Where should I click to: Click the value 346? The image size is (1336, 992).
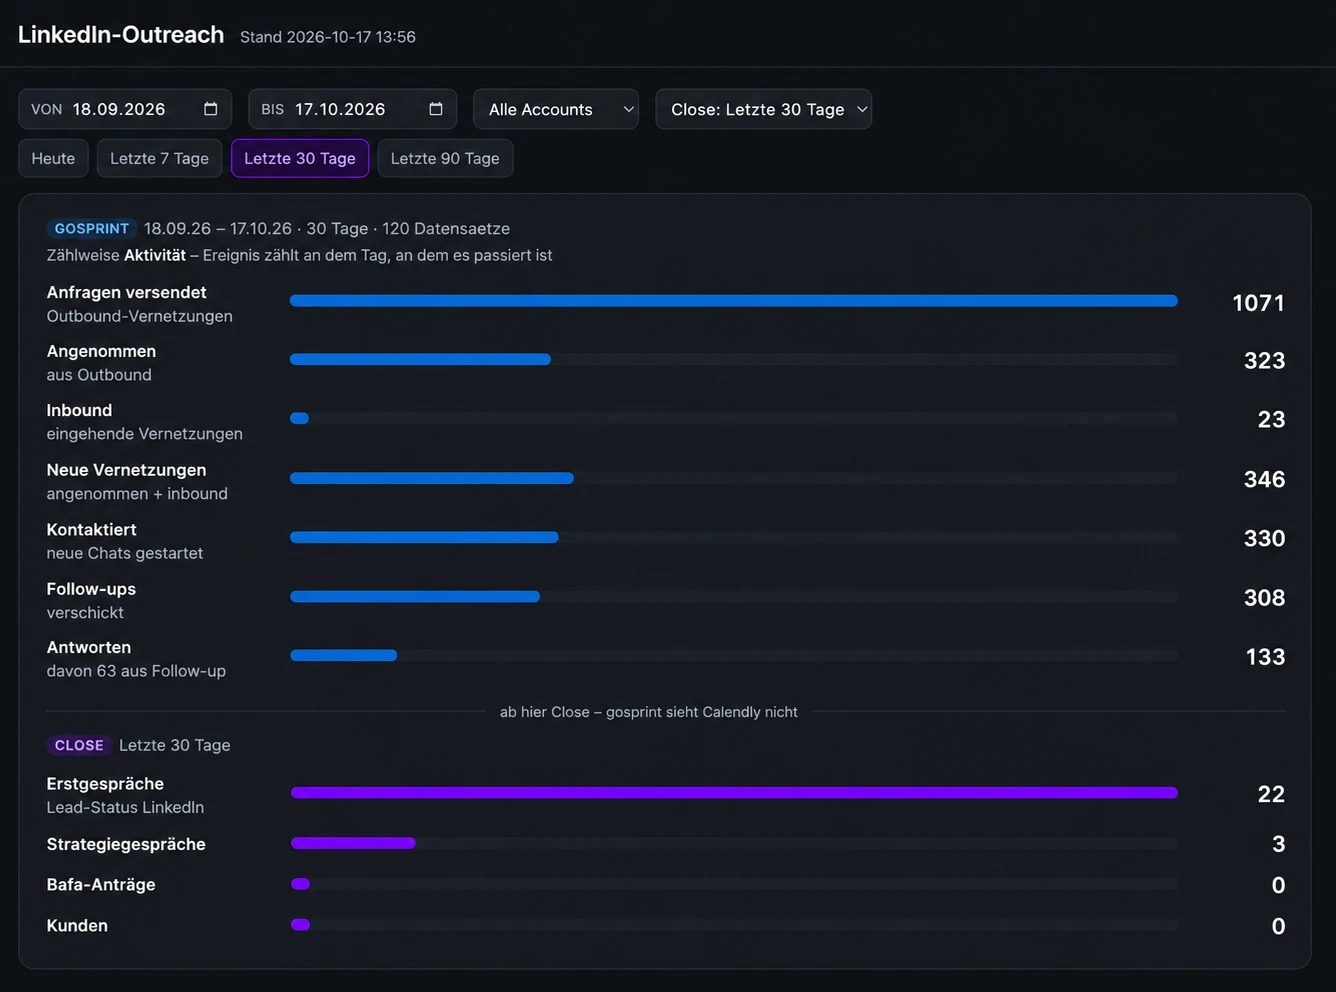pos(1264,479)
